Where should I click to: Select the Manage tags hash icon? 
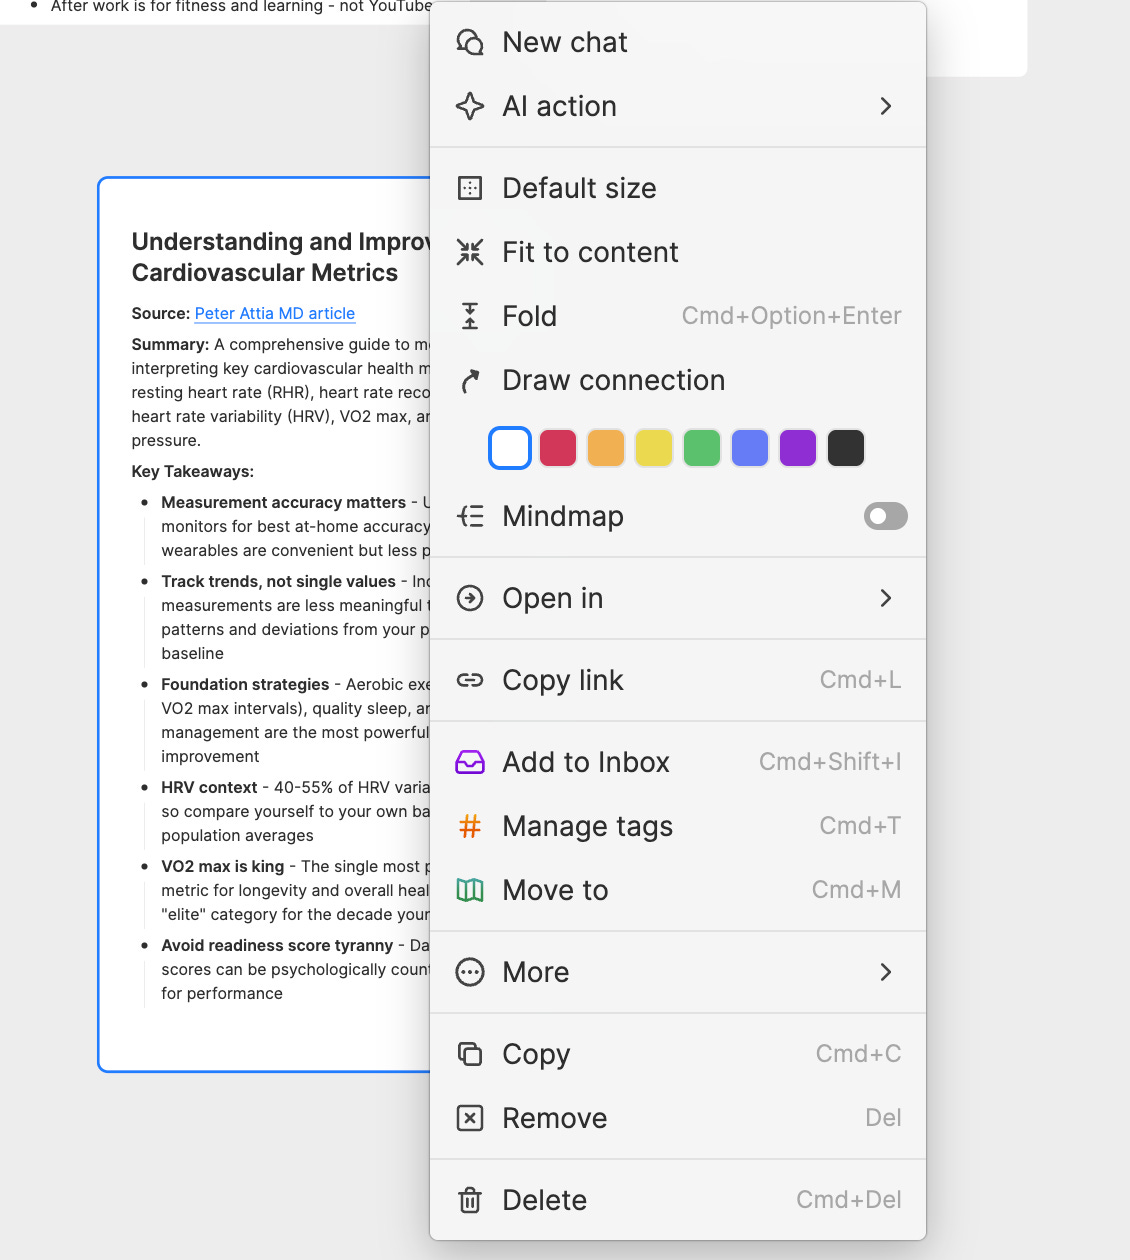(x=469, y=826)
